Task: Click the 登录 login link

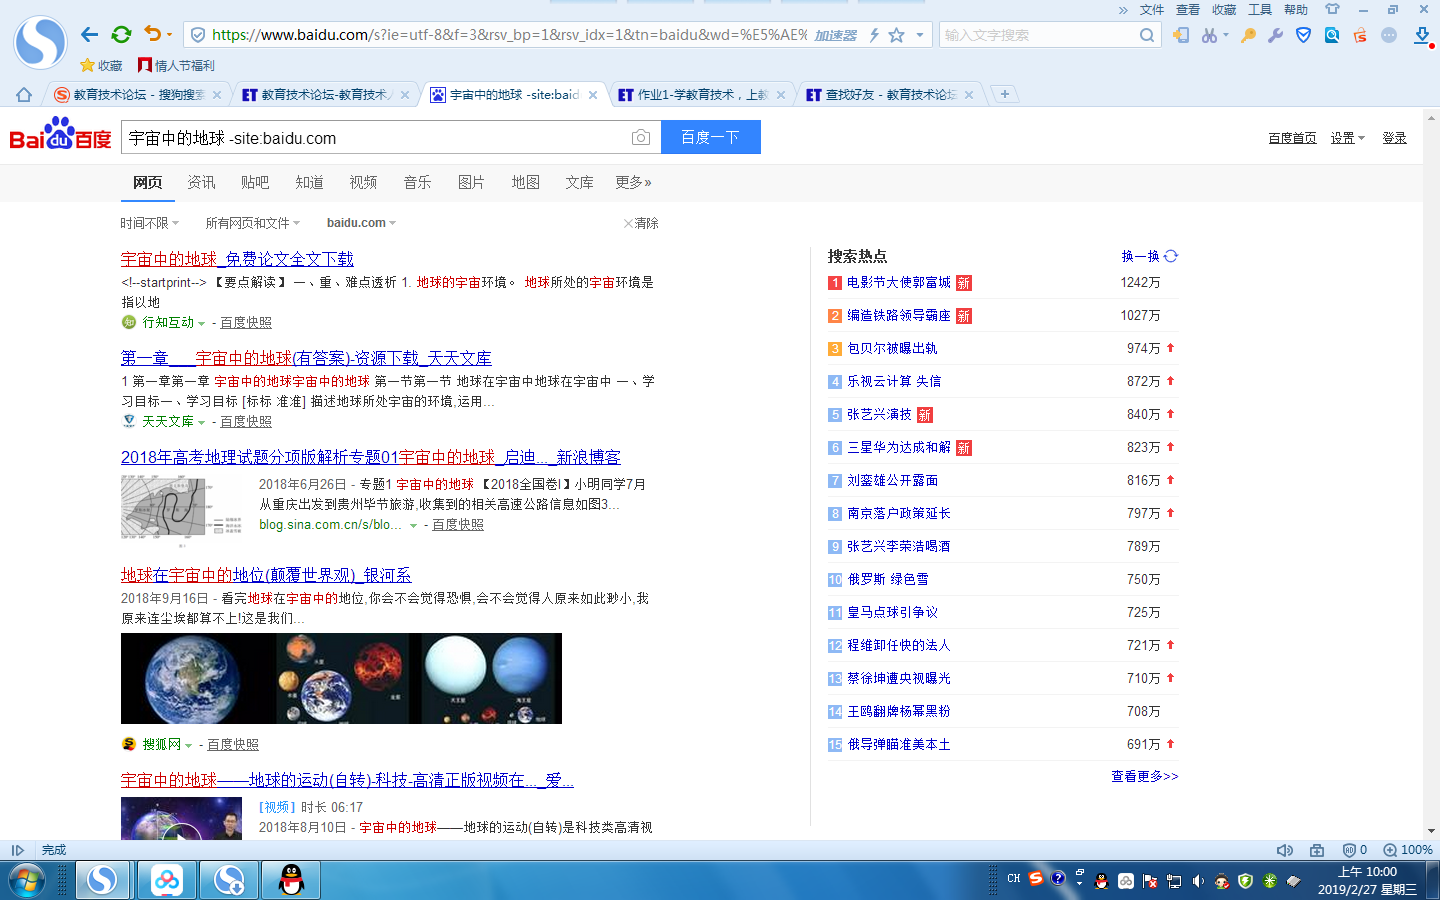Action: (x=1395, y=138)
